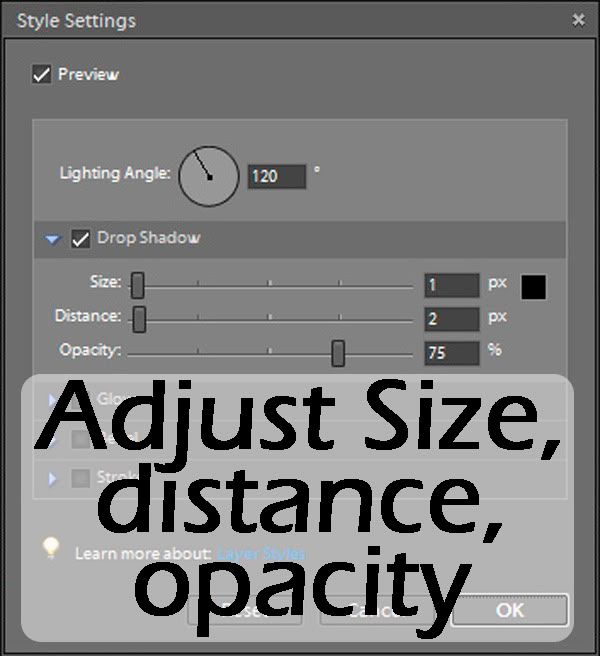The height and width of the screenshot is (656, 600).
Task: Click the Lighting Angle value field
Action: point(277,176)
